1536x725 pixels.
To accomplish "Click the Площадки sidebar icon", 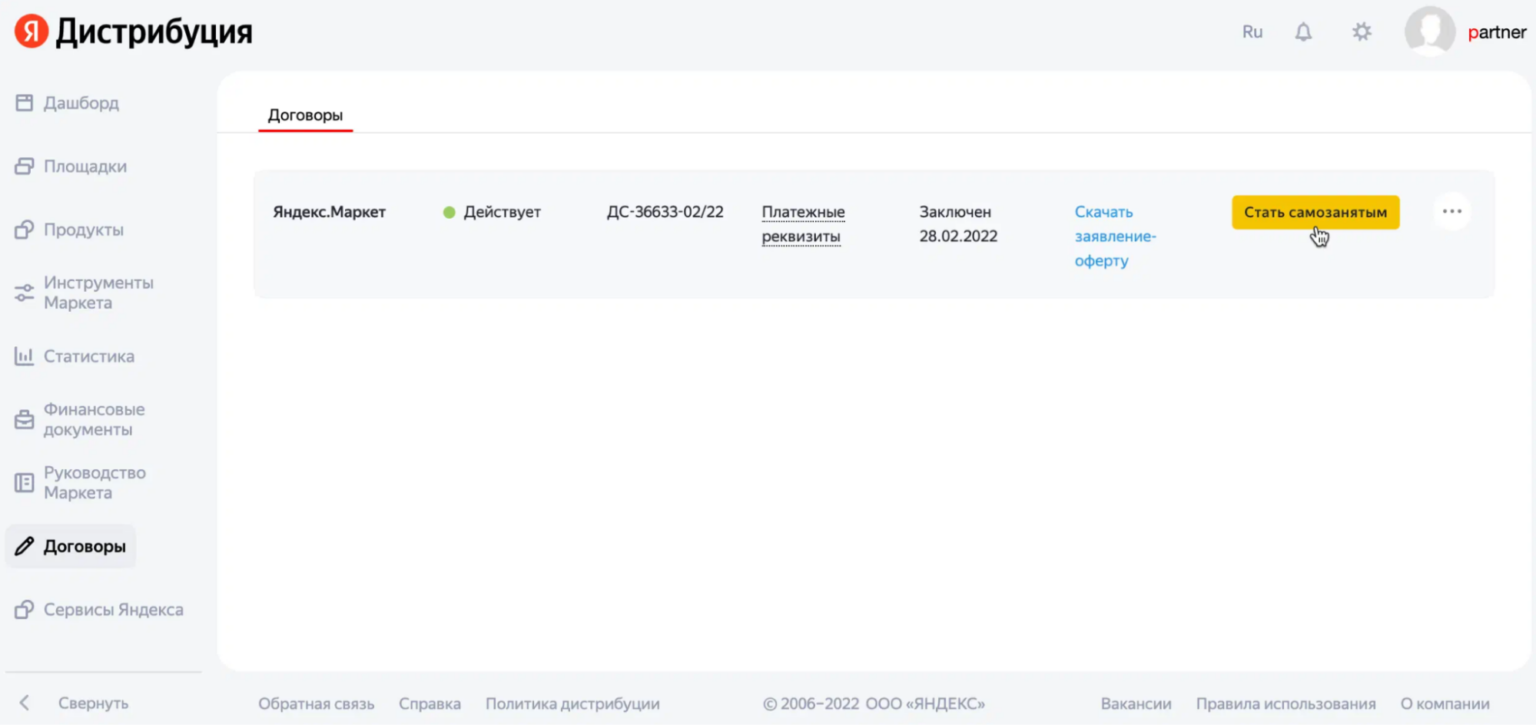I will point(24,166).
